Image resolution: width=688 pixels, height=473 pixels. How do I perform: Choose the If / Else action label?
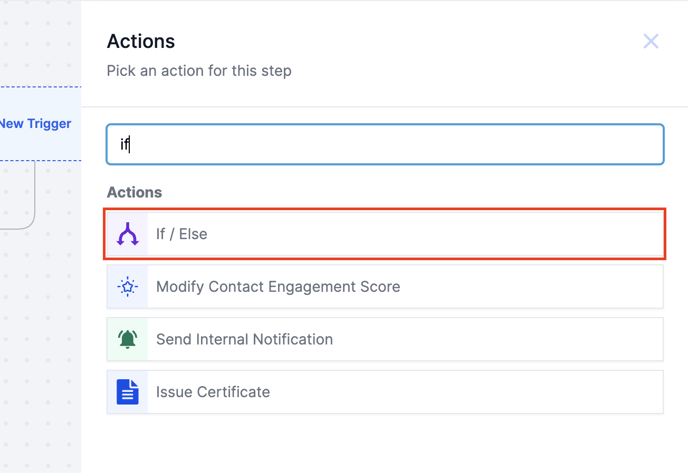pyautogui.click(x=182, y=234)
